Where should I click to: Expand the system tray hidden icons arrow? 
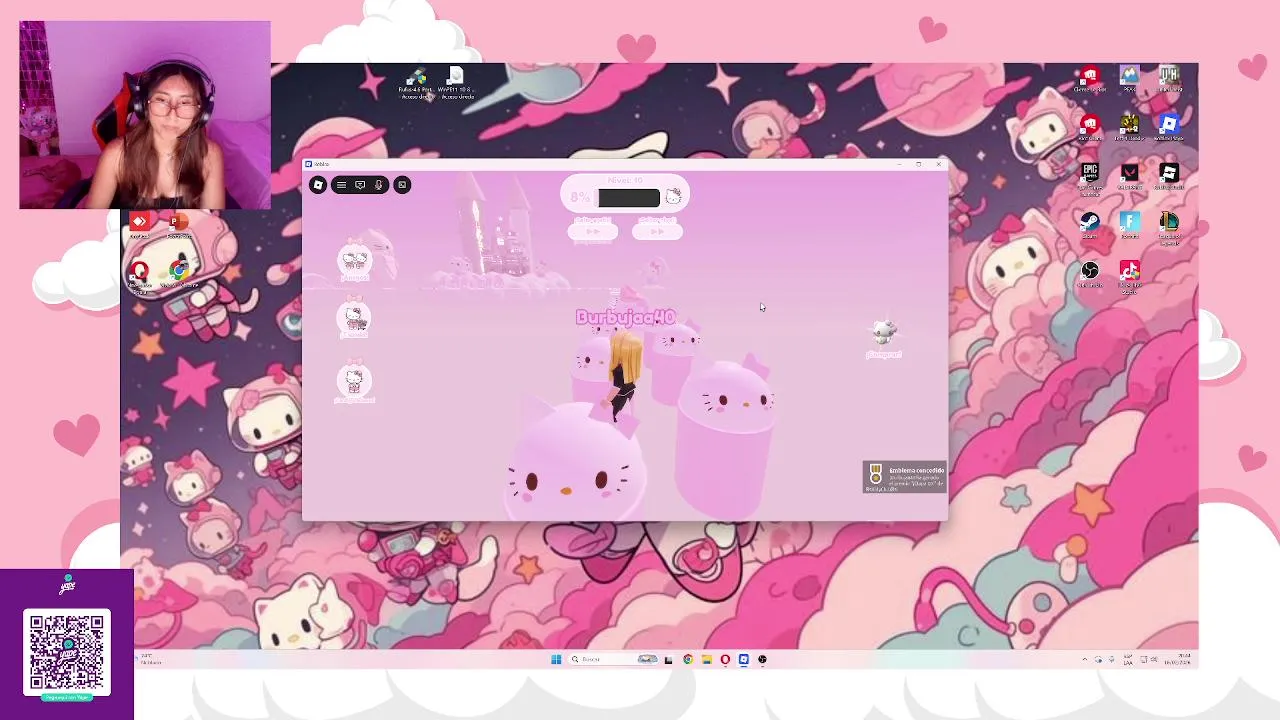(1085, 660)
